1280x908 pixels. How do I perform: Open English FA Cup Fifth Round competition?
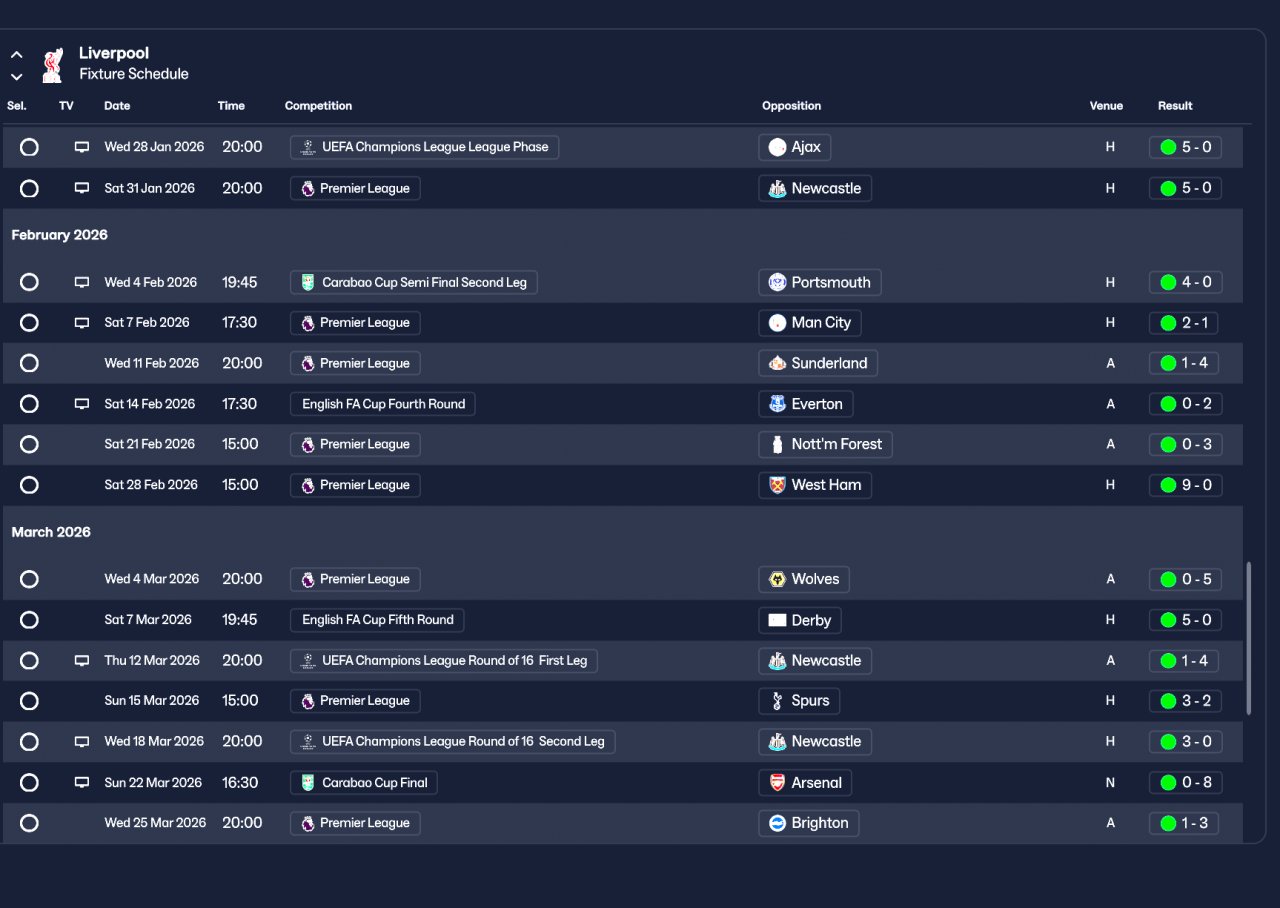coord(377,620)
